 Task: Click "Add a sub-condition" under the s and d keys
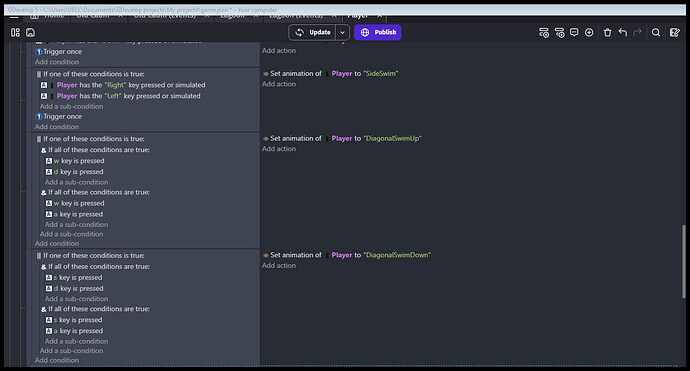click(77, 299)
